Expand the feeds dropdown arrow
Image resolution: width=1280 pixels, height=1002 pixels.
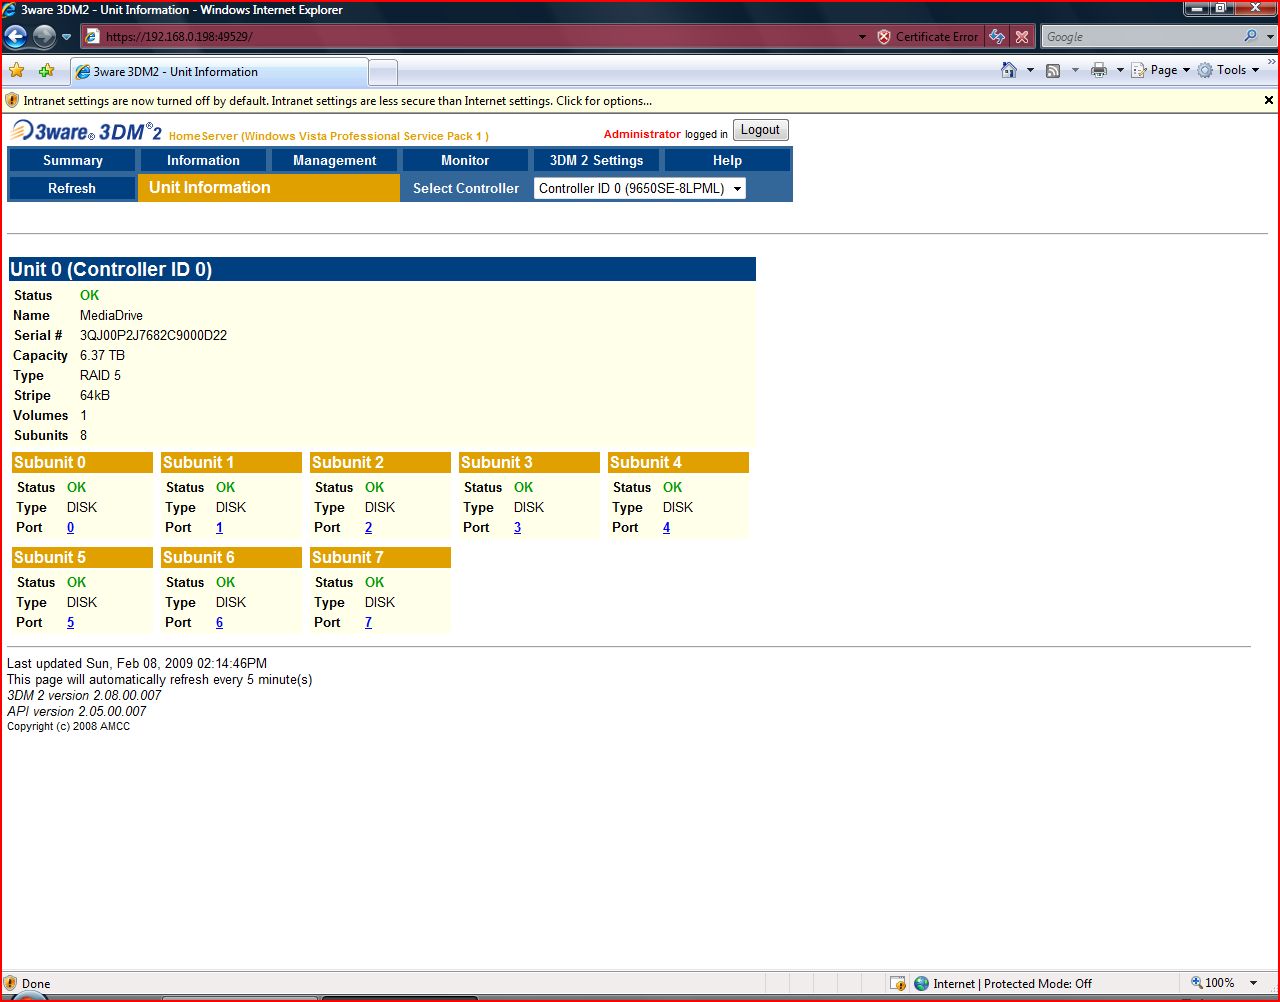(1075, 70)
